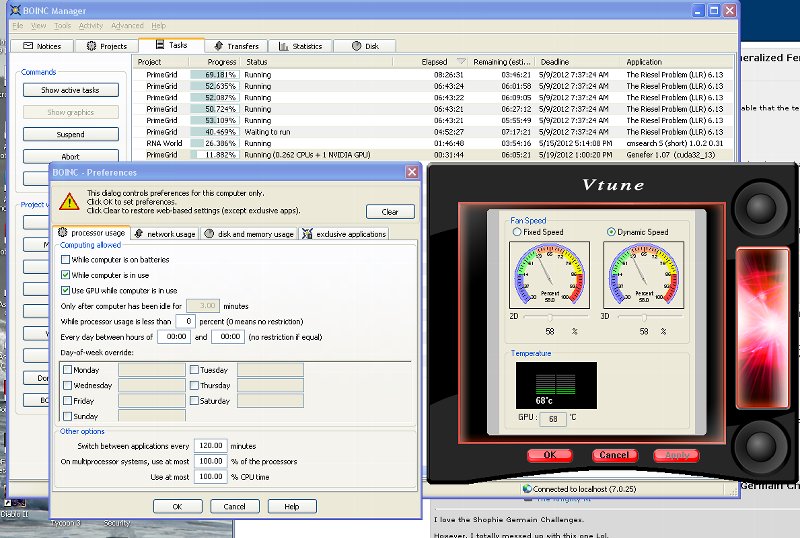This screenshot has width=800, height=538.
Task: Open the Activity menu
Action: coord(91,25)
